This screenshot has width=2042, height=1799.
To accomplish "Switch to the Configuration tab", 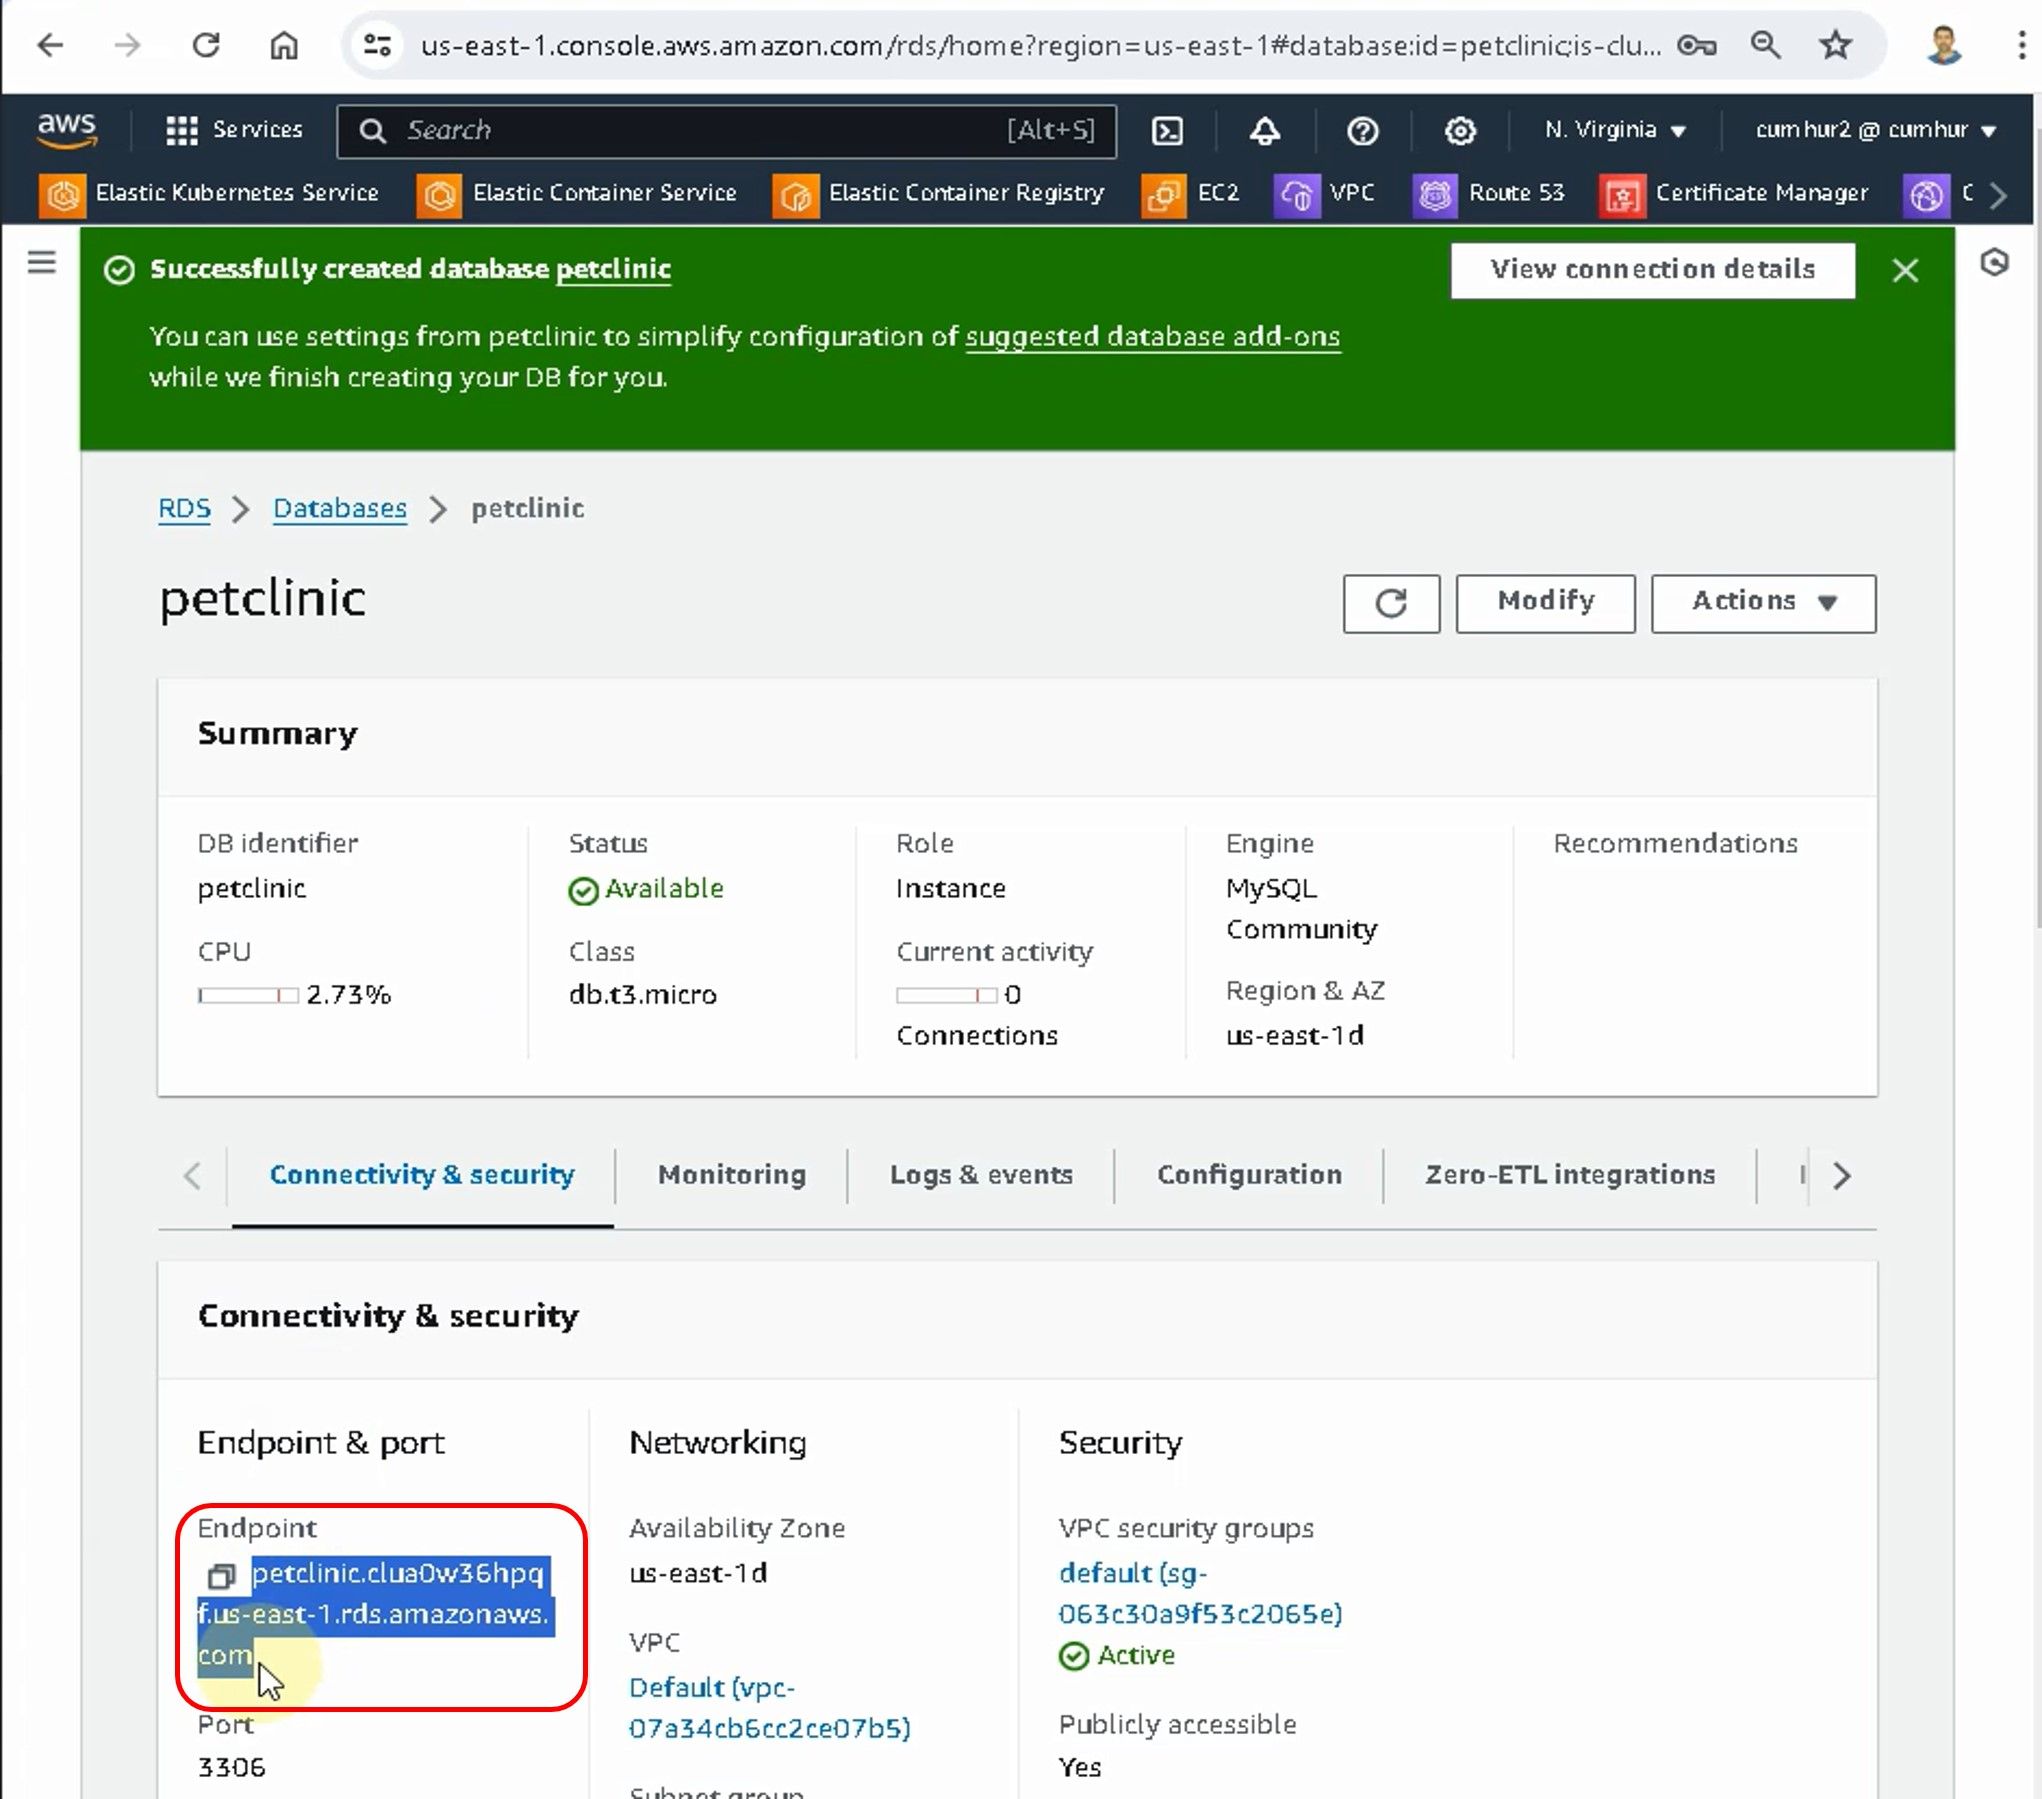I will point(1249,1174).
